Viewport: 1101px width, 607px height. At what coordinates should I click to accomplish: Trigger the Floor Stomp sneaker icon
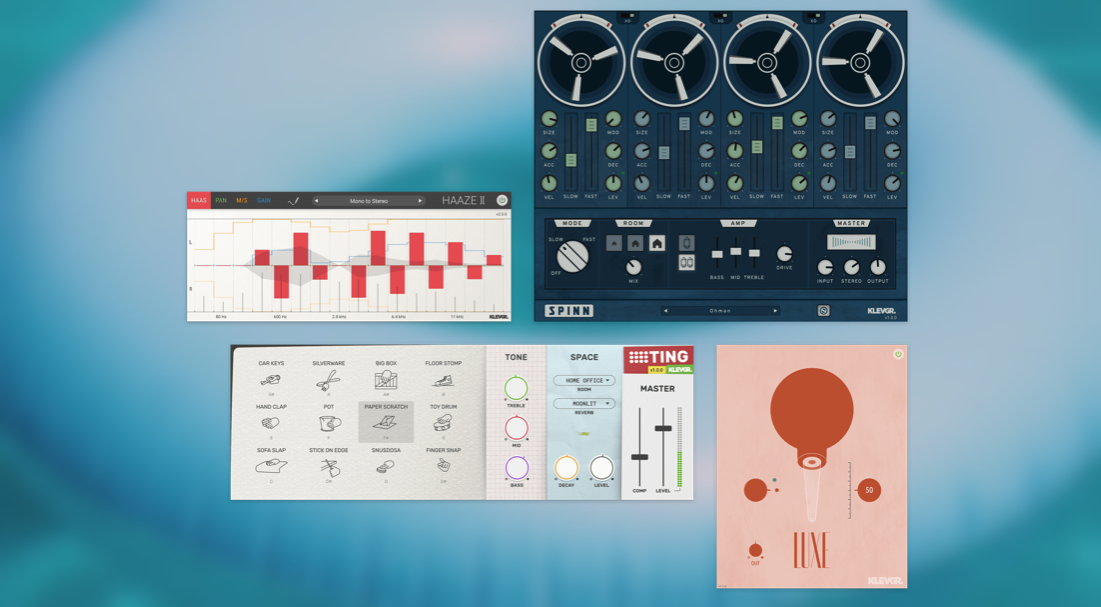point(443,380)
